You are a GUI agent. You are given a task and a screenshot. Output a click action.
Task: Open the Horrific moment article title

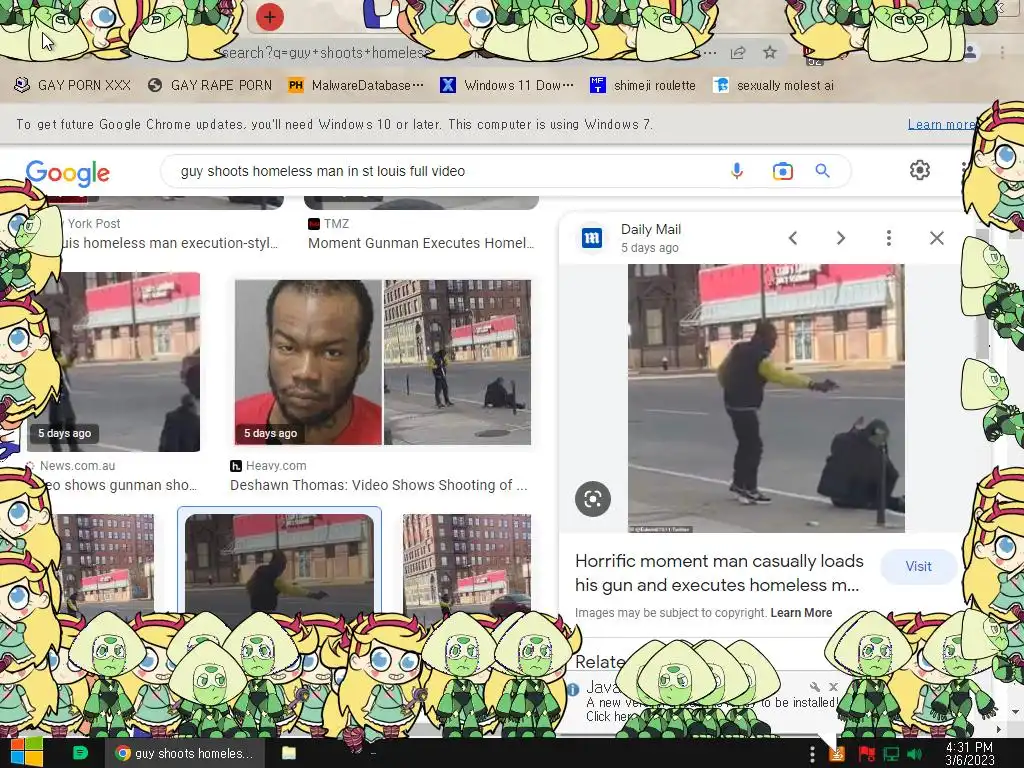(x=719, y=573)
